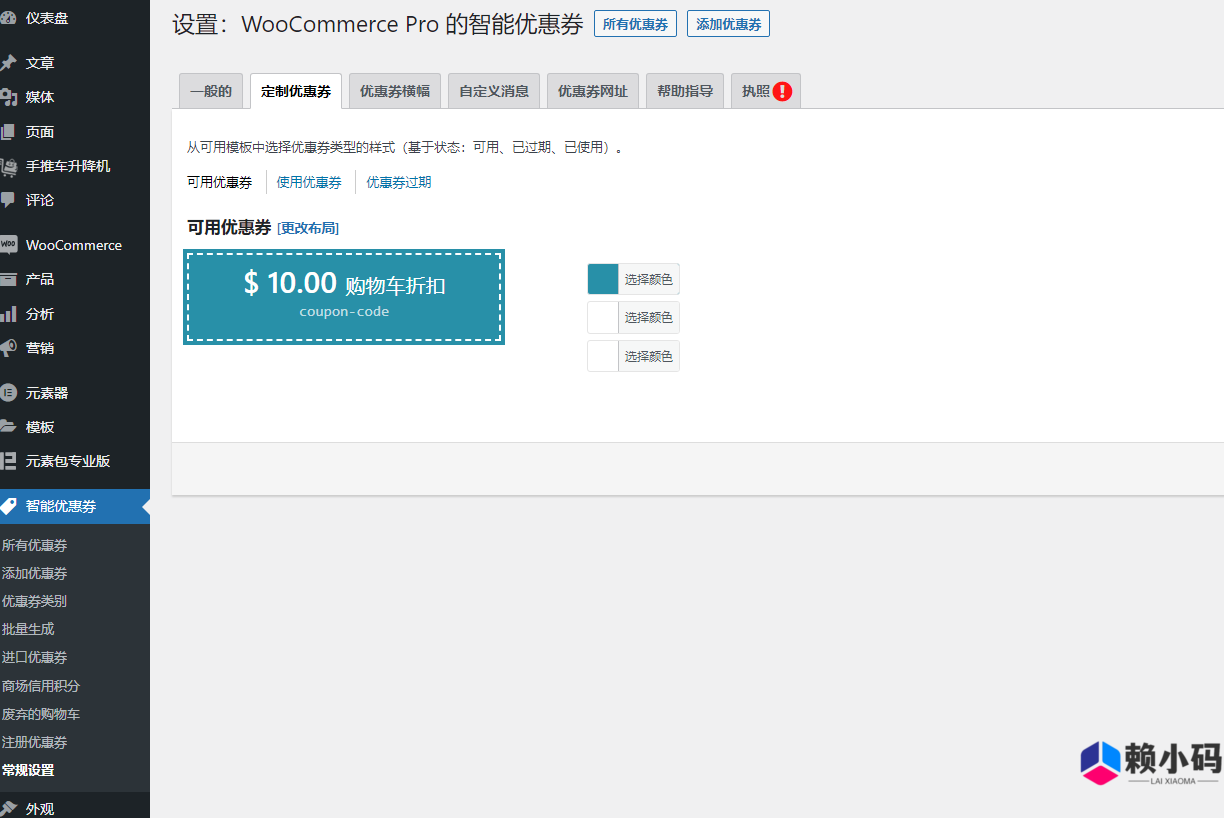Click the teal color swatch picker
1224x818 pixels.
pyautogui.click(x=603, y=279)
